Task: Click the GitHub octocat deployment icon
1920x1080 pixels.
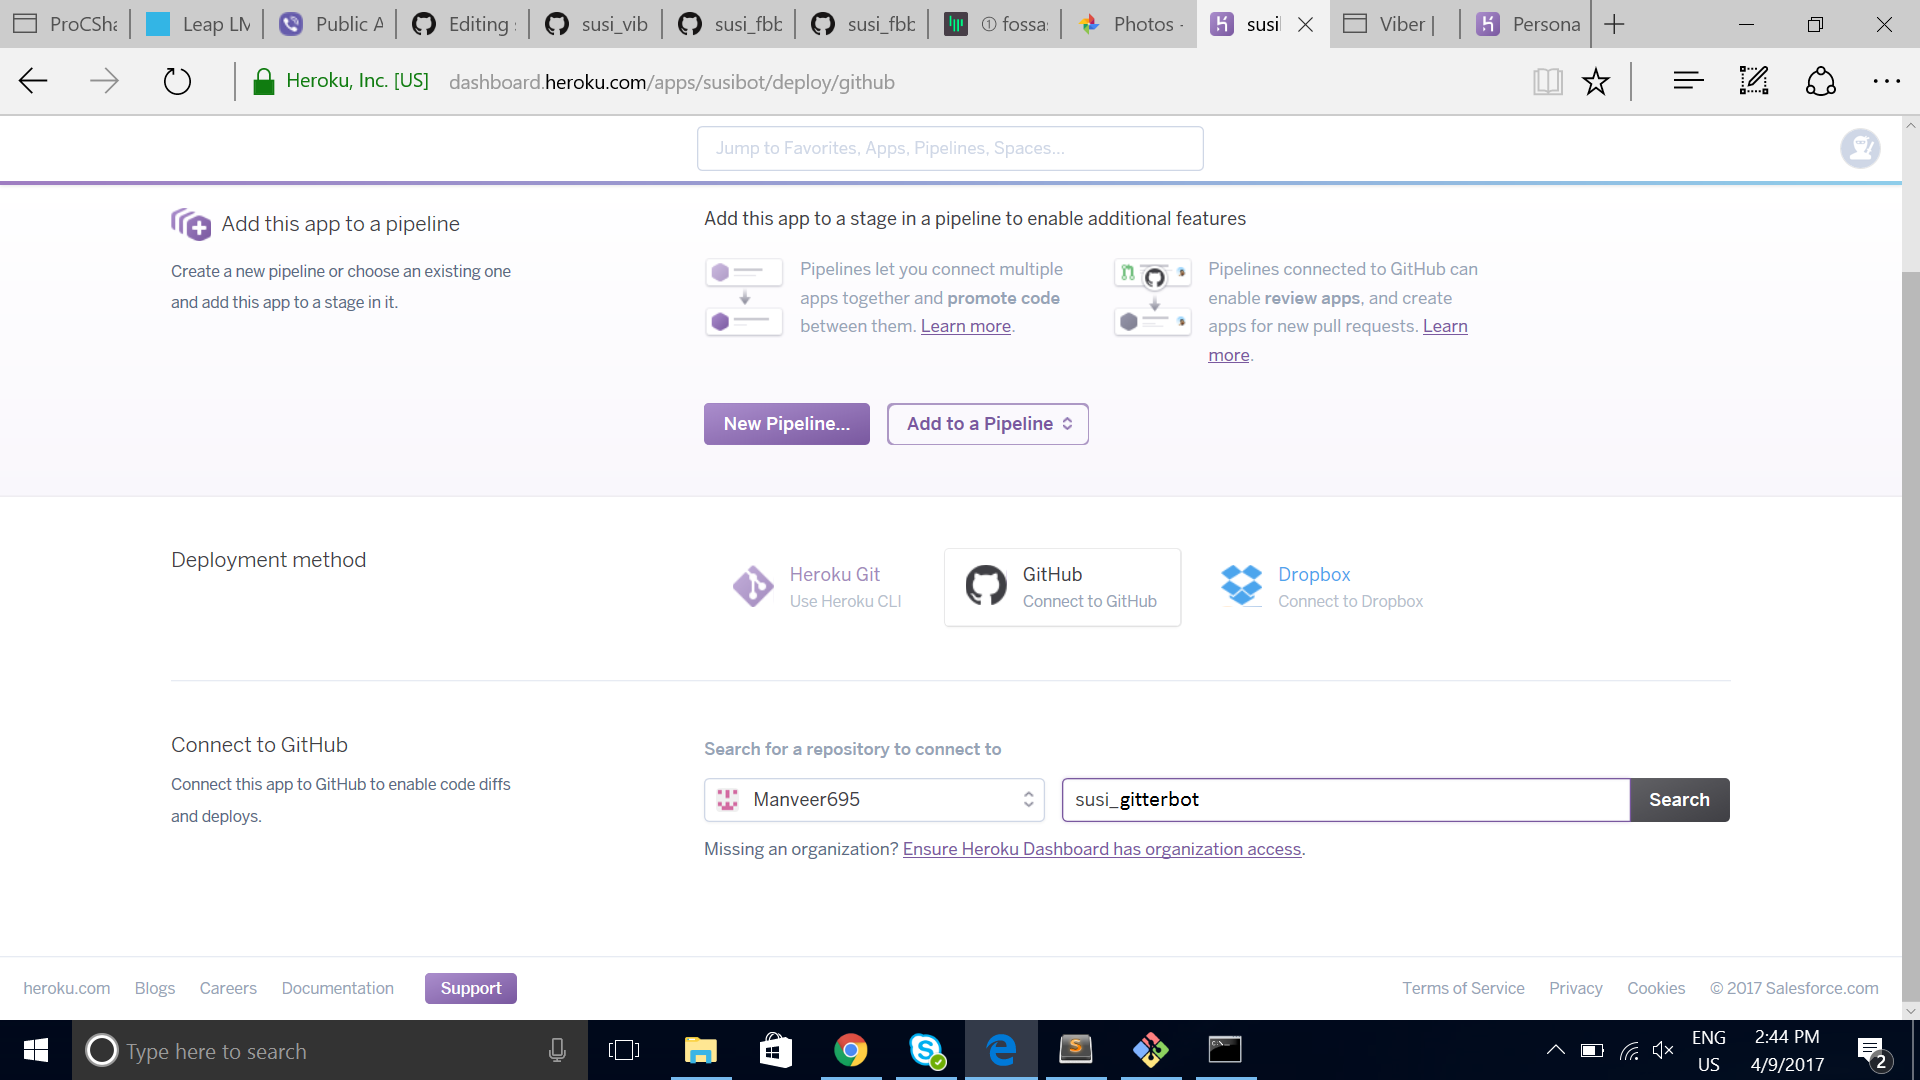Action: coord(986,586)
